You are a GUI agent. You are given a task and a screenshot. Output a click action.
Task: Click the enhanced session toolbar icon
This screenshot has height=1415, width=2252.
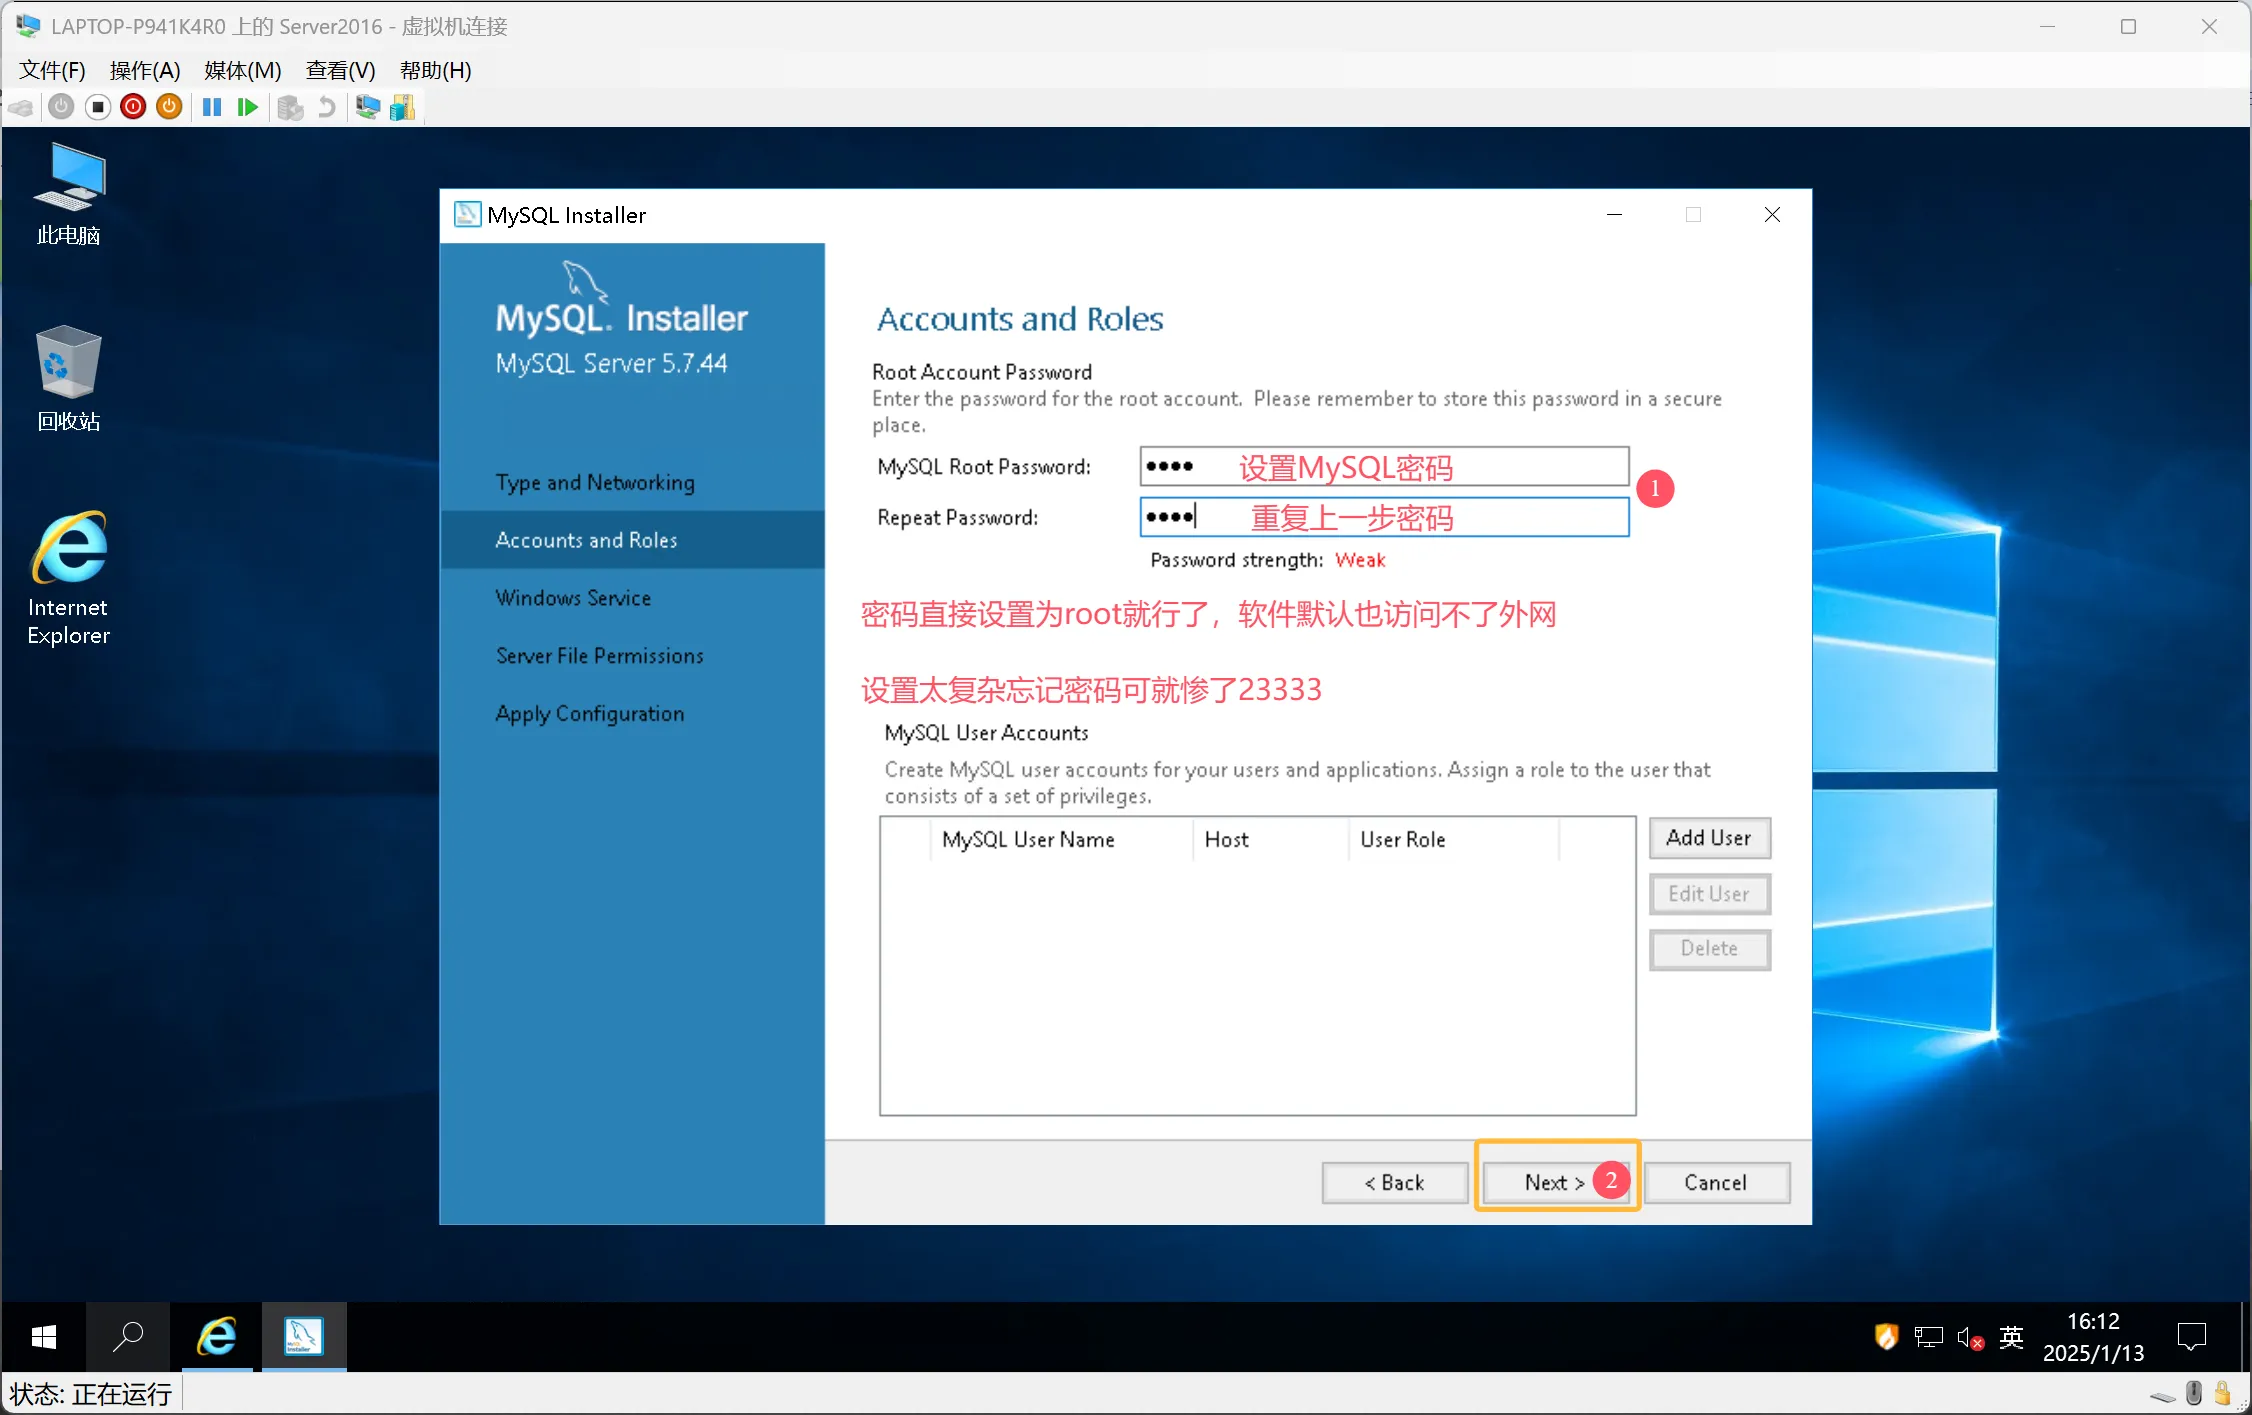tap(367, 107)
